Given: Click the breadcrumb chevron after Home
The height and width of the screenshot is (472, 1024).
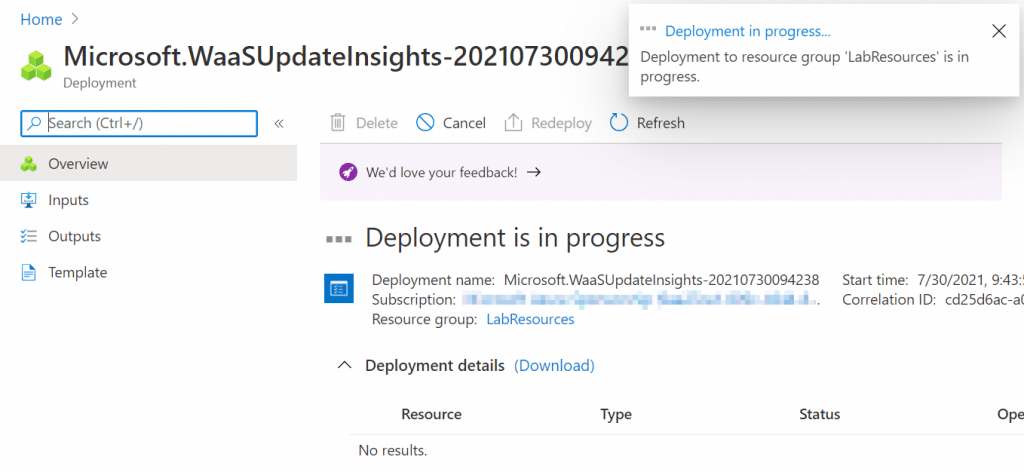Looking at the screenshot, I should coord(74,20).
